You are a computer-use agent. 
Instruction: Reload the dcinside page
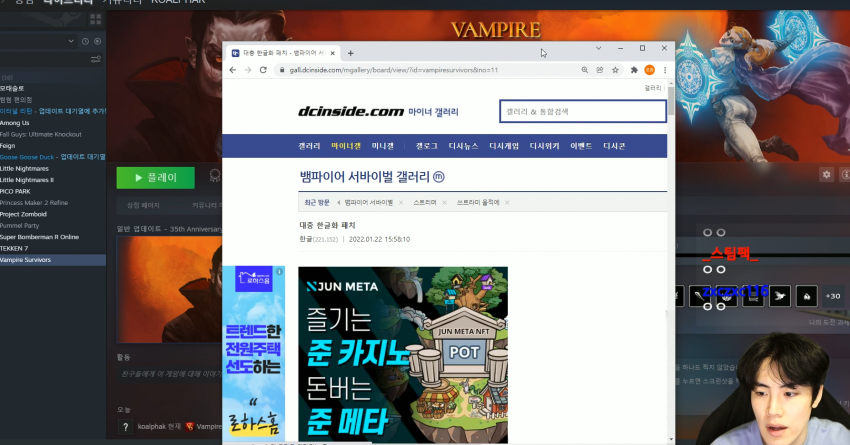(263, 70)
